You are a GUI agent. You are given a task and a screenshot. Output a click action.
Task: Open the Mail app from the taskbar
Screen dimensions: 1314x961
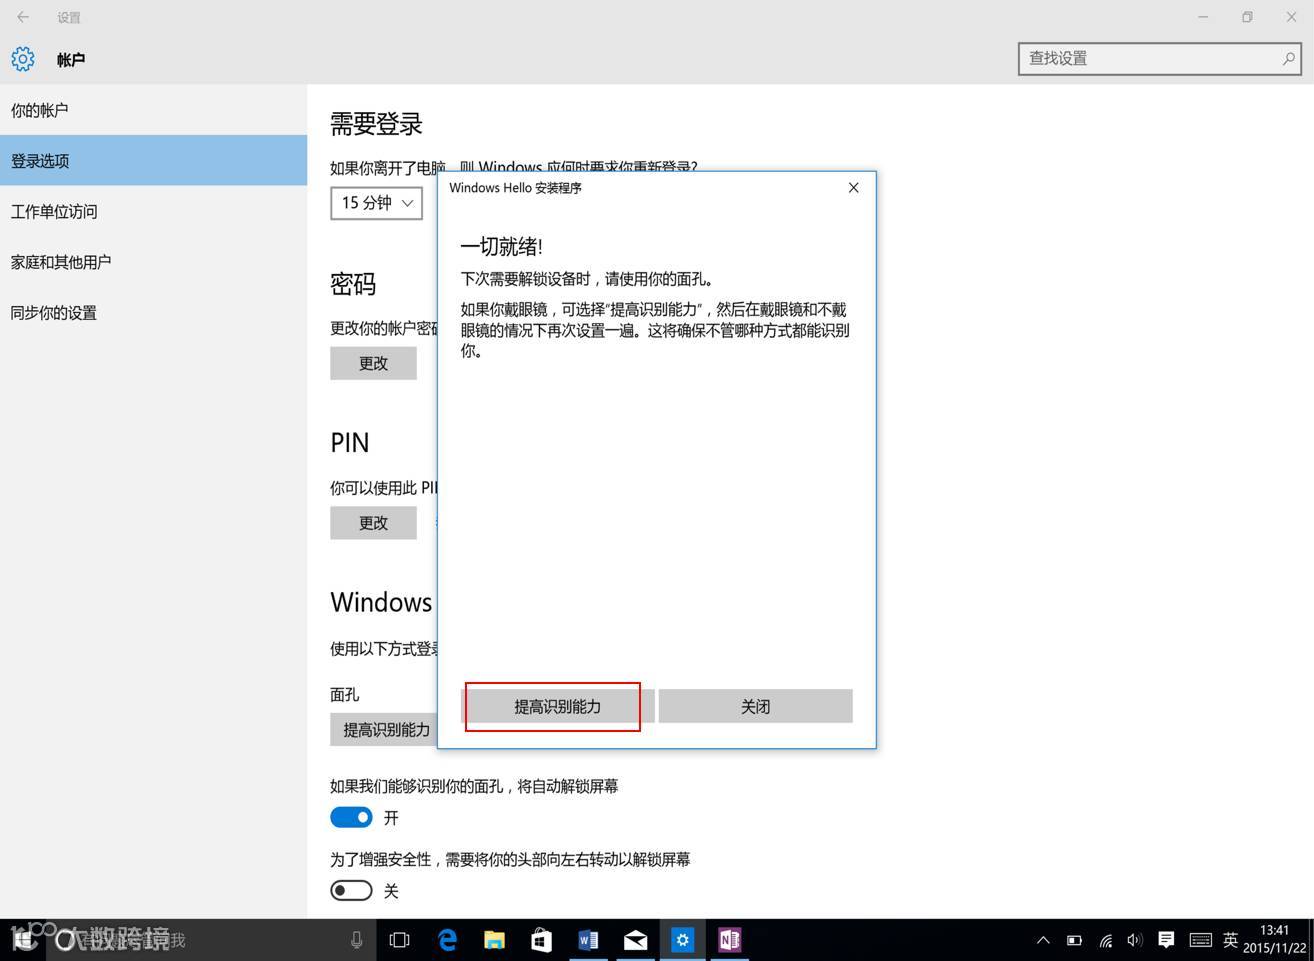click(635, 940)
